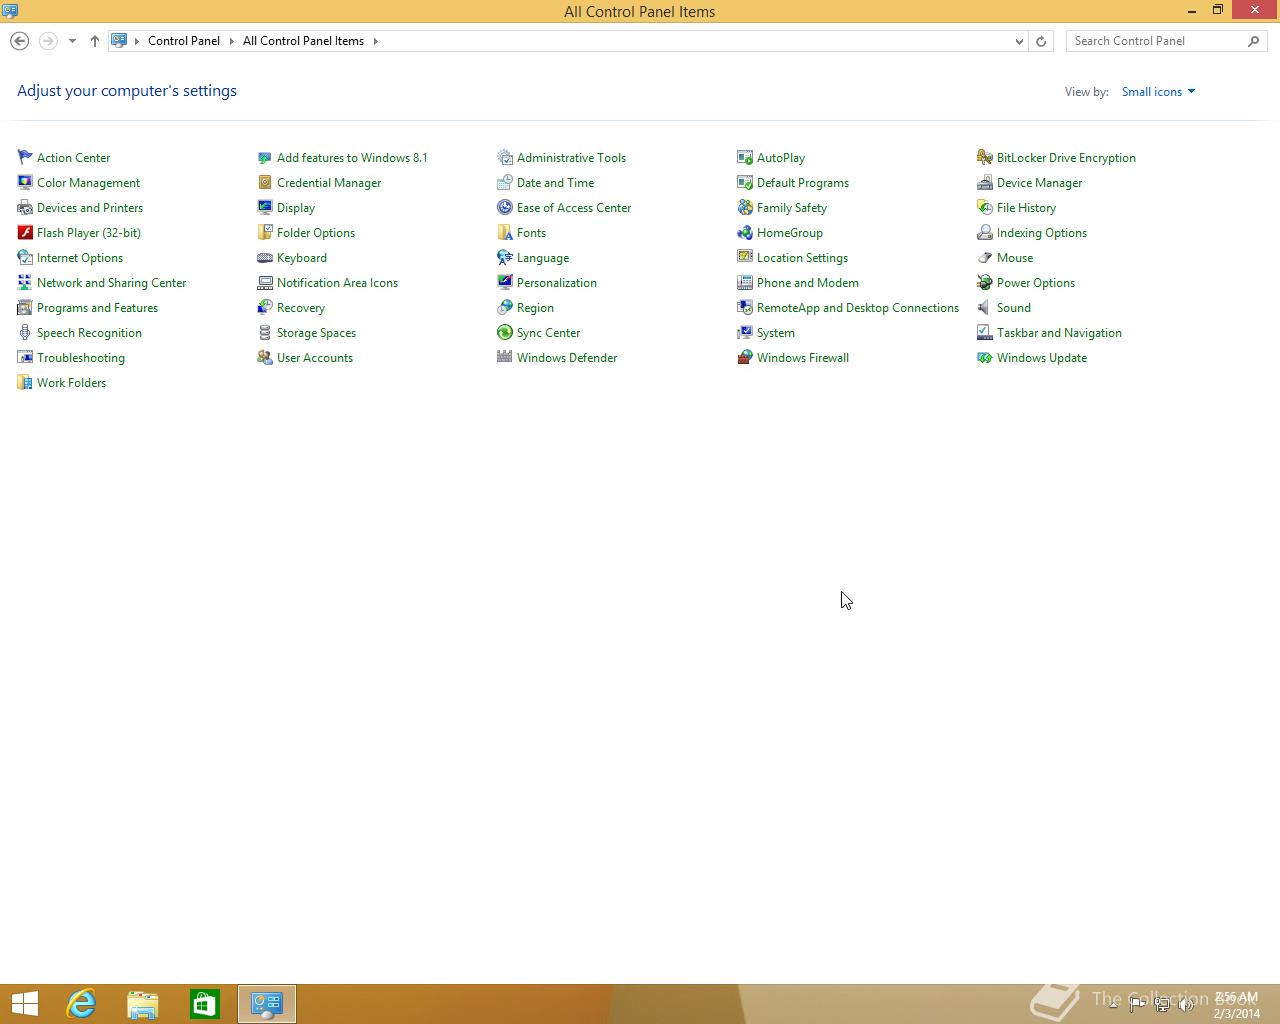Screen dimensions: 1280x1024
Task: Click the Windows Defender wall icon
Action: [x=505, y=357]
